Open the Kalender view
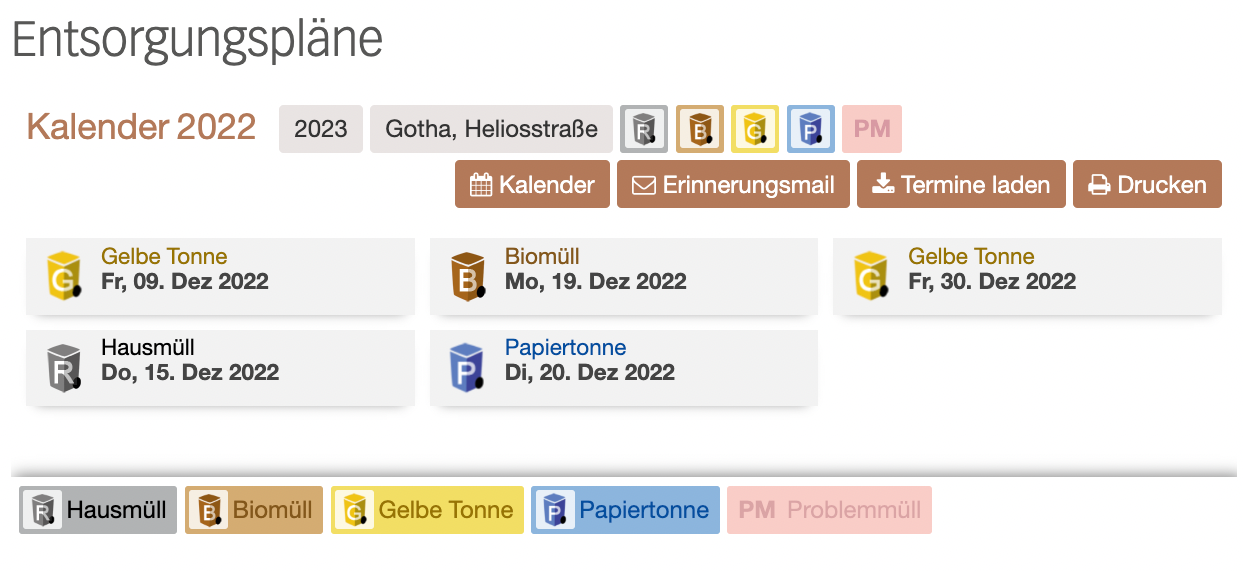1243x571 pixels. [x=532, y=184]
